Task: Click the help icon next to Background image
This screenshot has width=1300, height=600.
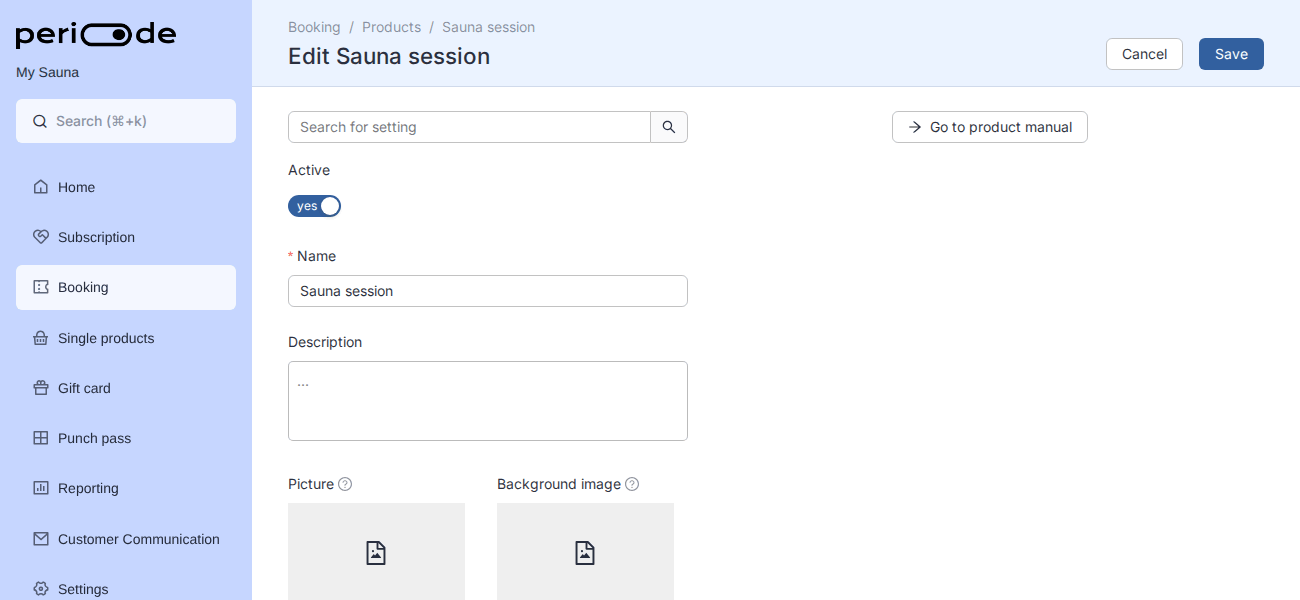Action: coord(632,484)
